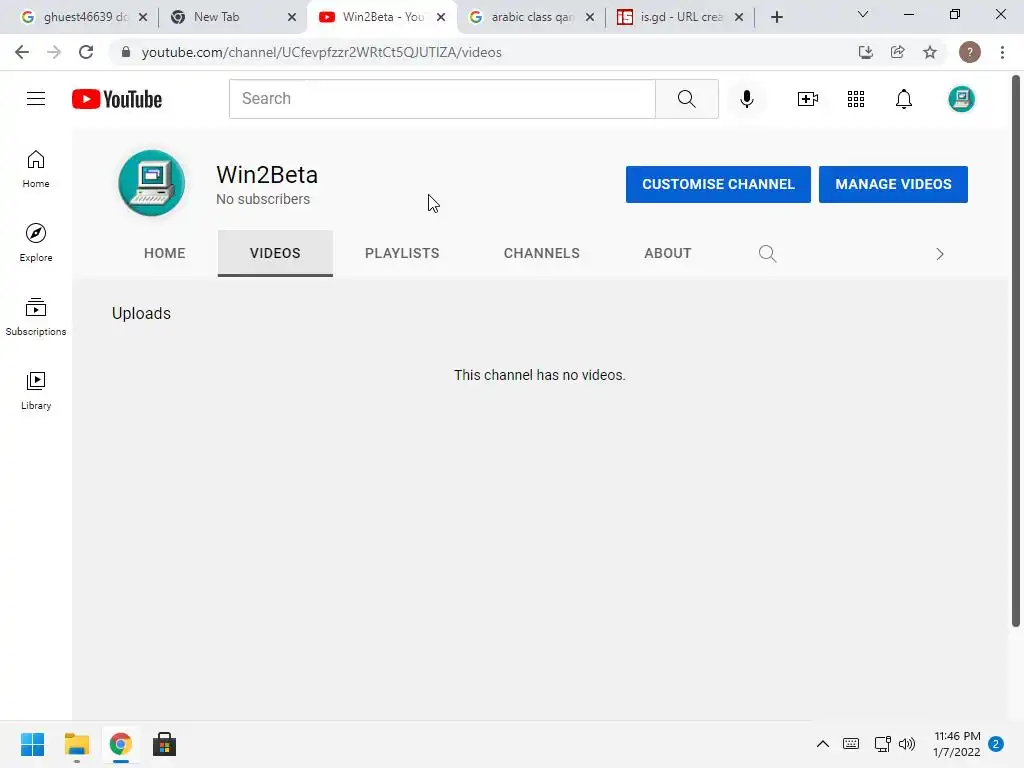Open clock and date 11:46 PM
This screenshot has height=768, width=1024.
click(957, 744)
